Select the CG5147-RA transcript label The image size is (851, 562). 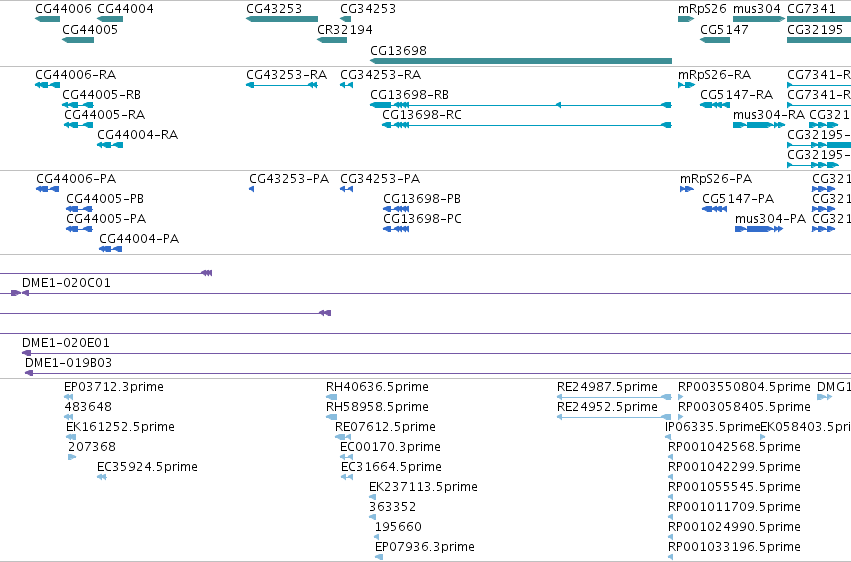737,94
